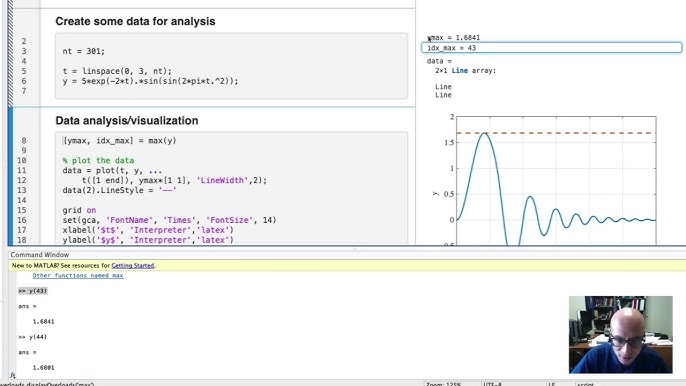Click the blue curve peak in the plot
686x386 pixels.
click(484, 133)
